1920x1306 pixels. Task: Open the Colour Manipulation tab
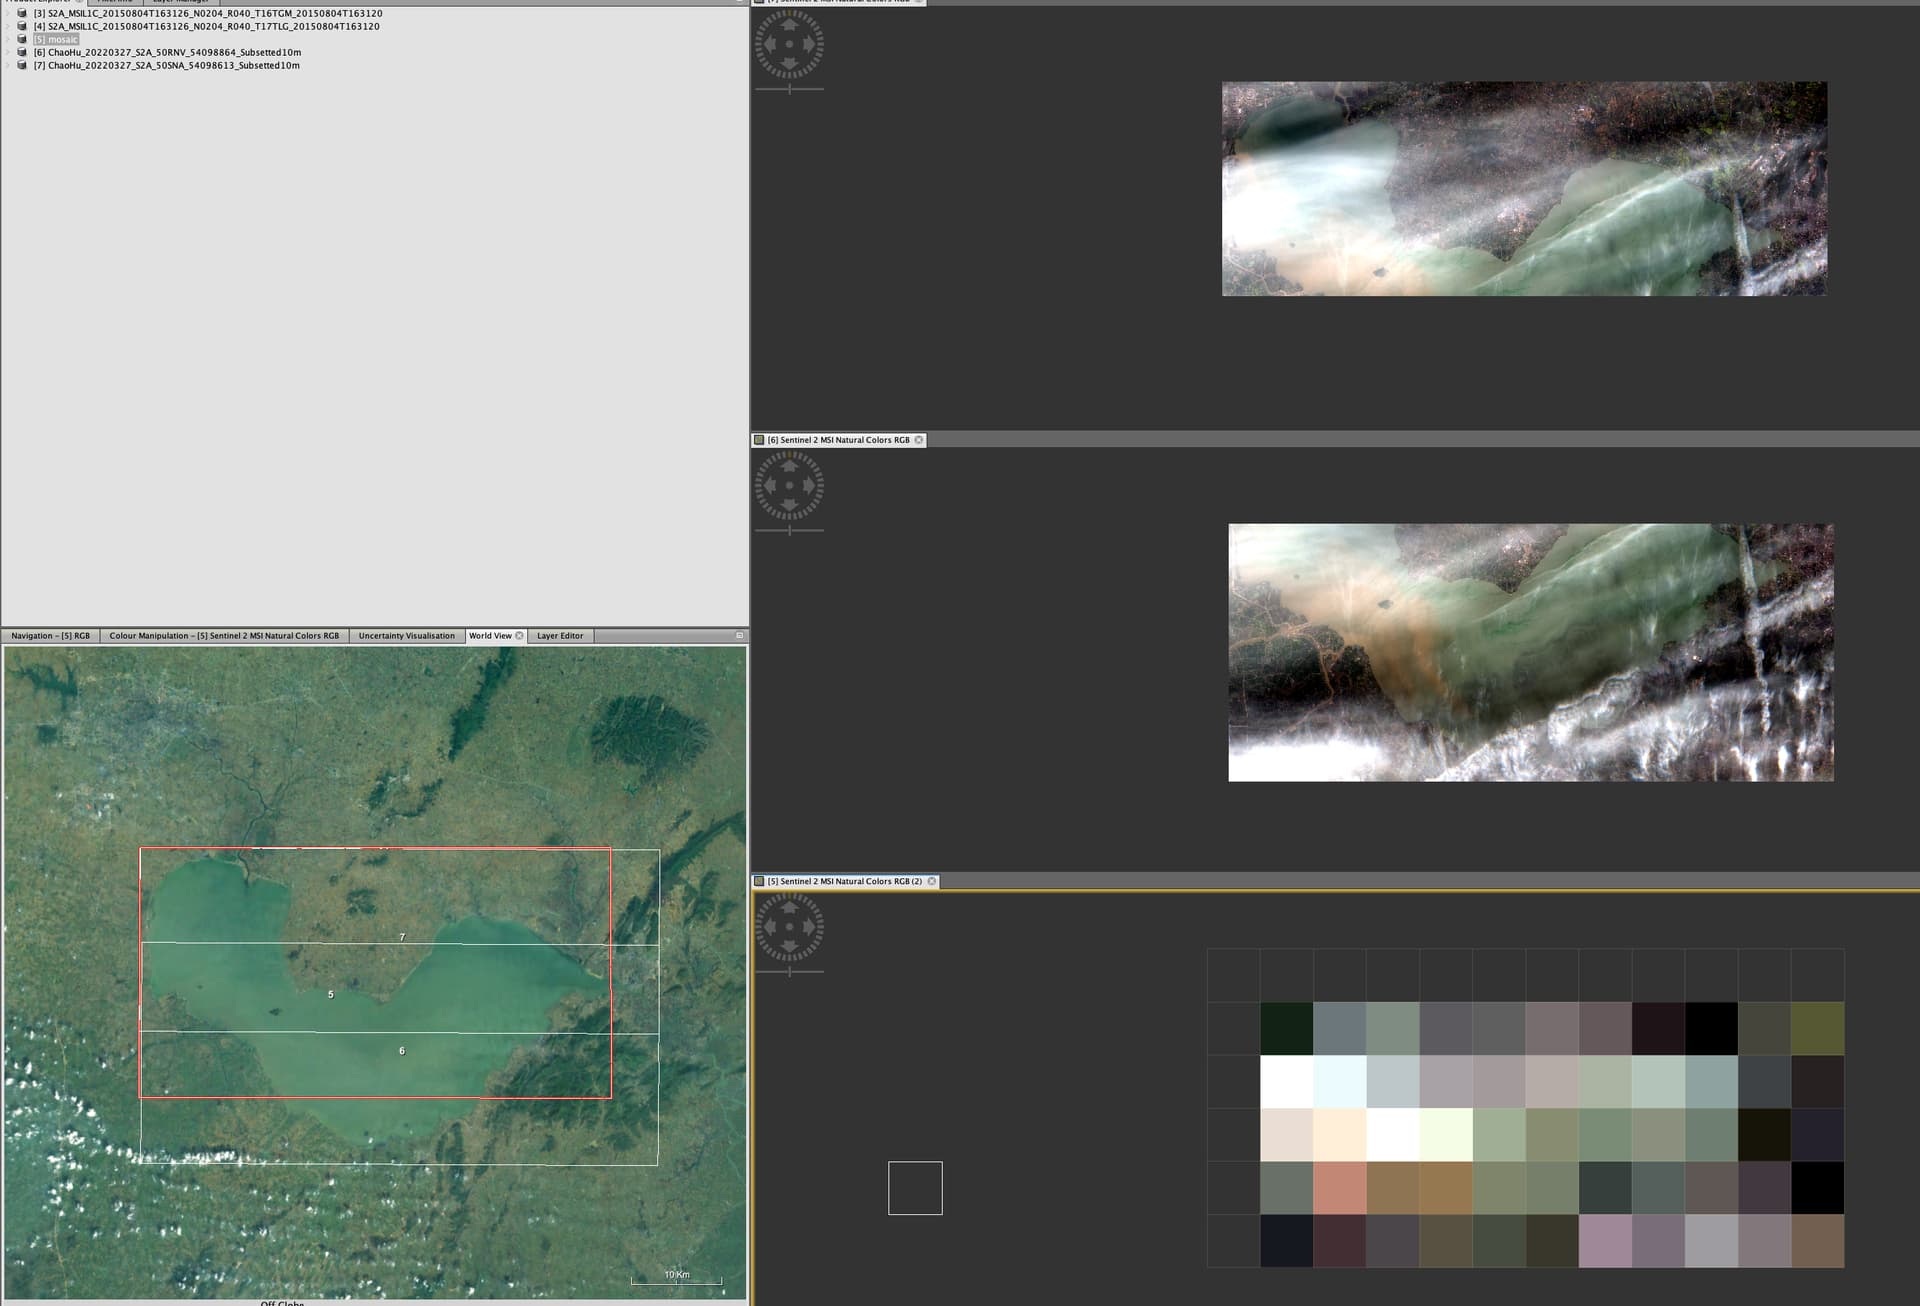pyautogui.click(x=224, y=636)
